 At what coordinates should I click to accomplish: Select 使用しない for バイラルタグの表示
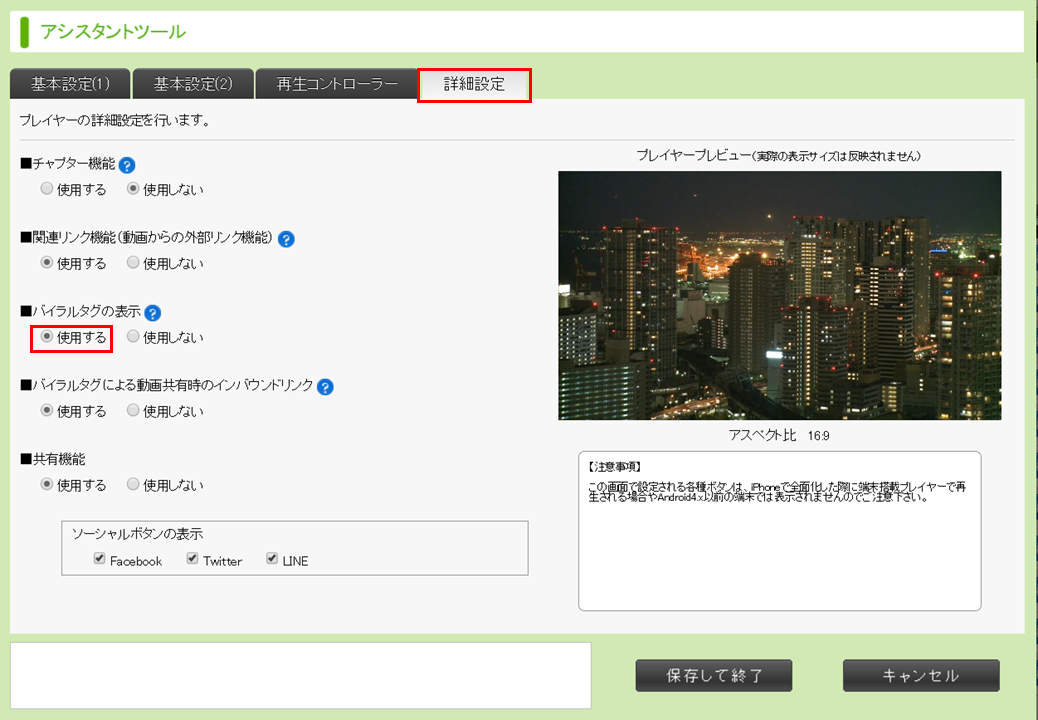[x=133, y=337]
